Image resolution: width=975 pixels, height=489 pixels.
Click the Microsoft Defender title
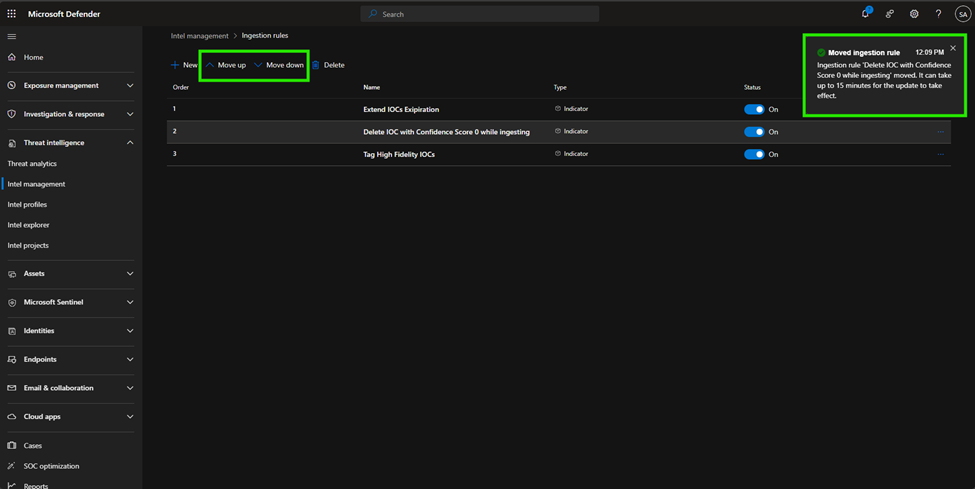pyautogui.click(x=64, y=14)
